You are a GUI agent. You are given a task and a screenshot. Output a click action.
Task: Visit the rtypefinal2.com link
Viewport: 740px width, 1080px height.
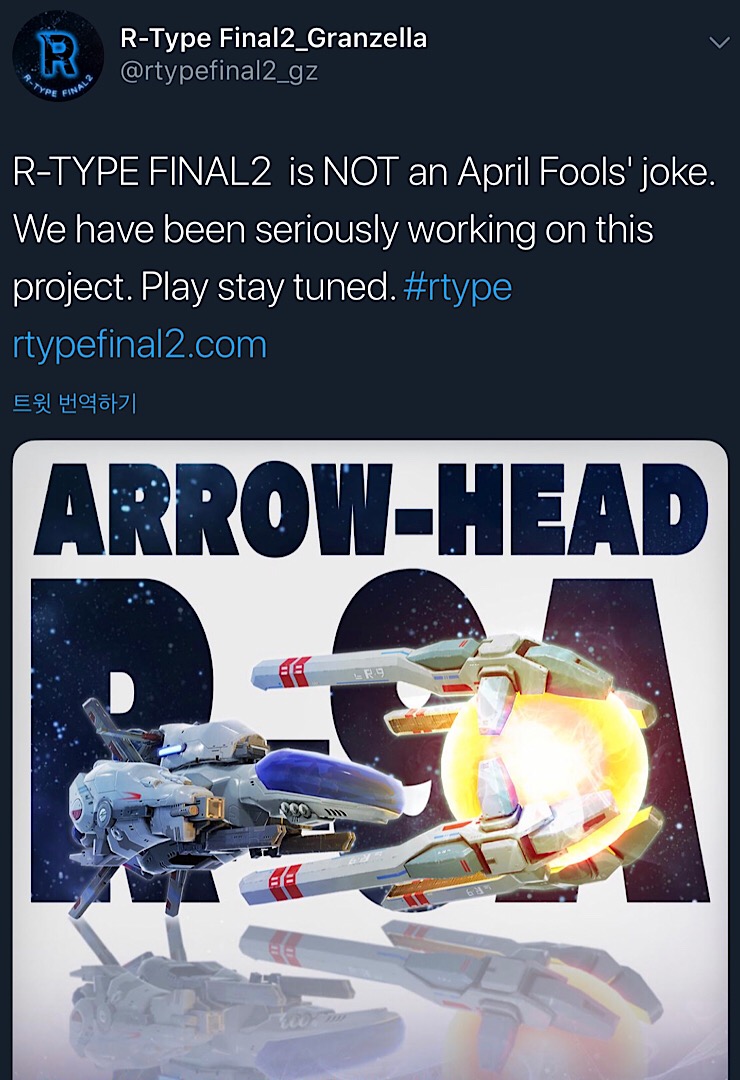click(x=140, y=344)
